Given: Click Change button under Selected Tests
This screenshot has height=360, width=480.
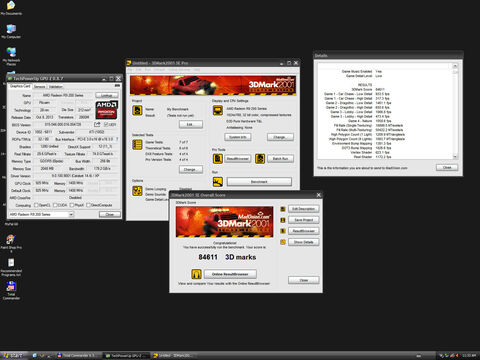Looking at the screenshot, I should tap(191, 169).
